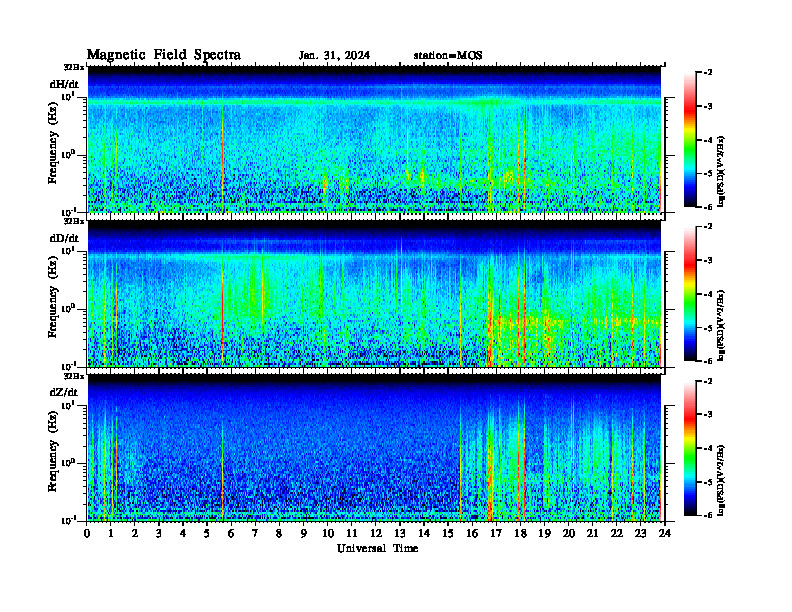Click the color bar beside the dD/dt panel

pyautogui.click(x=690, y=294)
